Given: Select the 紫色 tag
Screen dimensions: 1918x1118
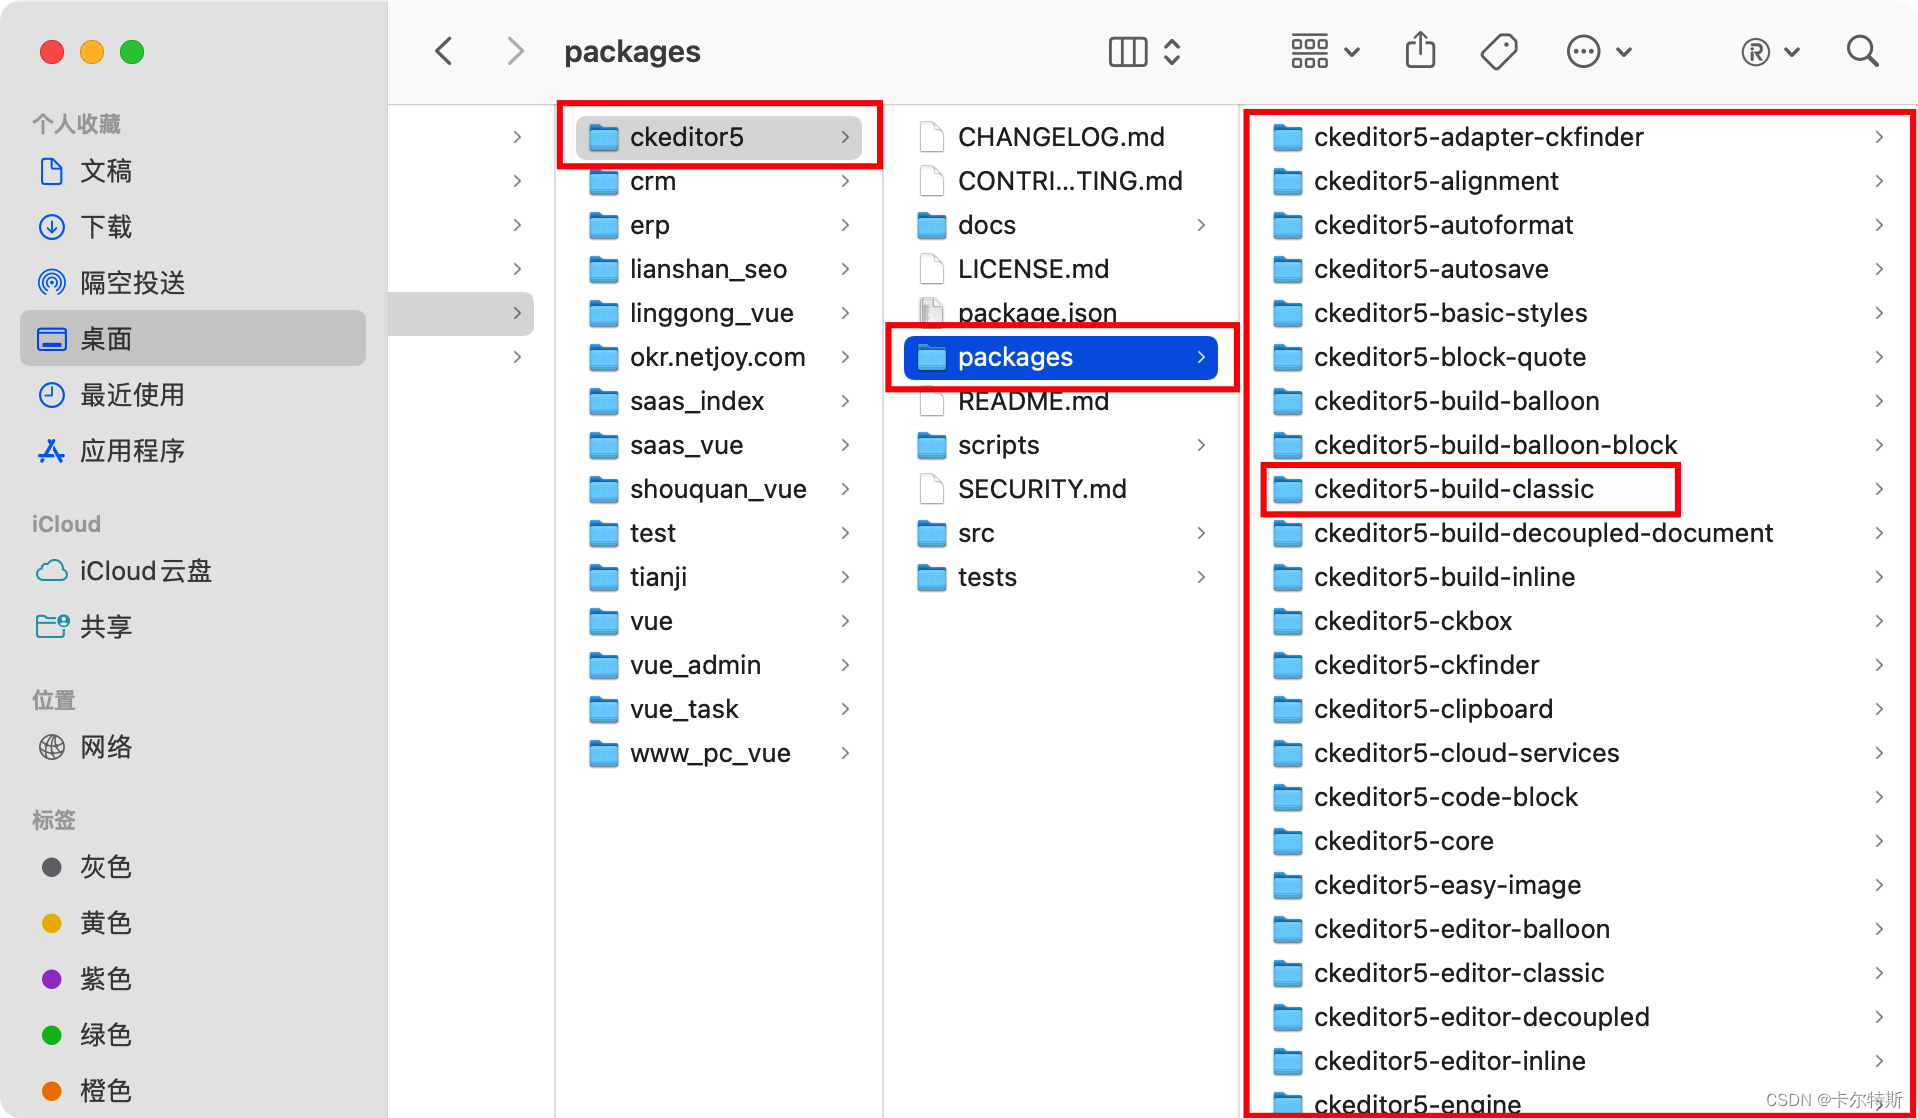Looking at the screenshot, I should tap(193, 979).
